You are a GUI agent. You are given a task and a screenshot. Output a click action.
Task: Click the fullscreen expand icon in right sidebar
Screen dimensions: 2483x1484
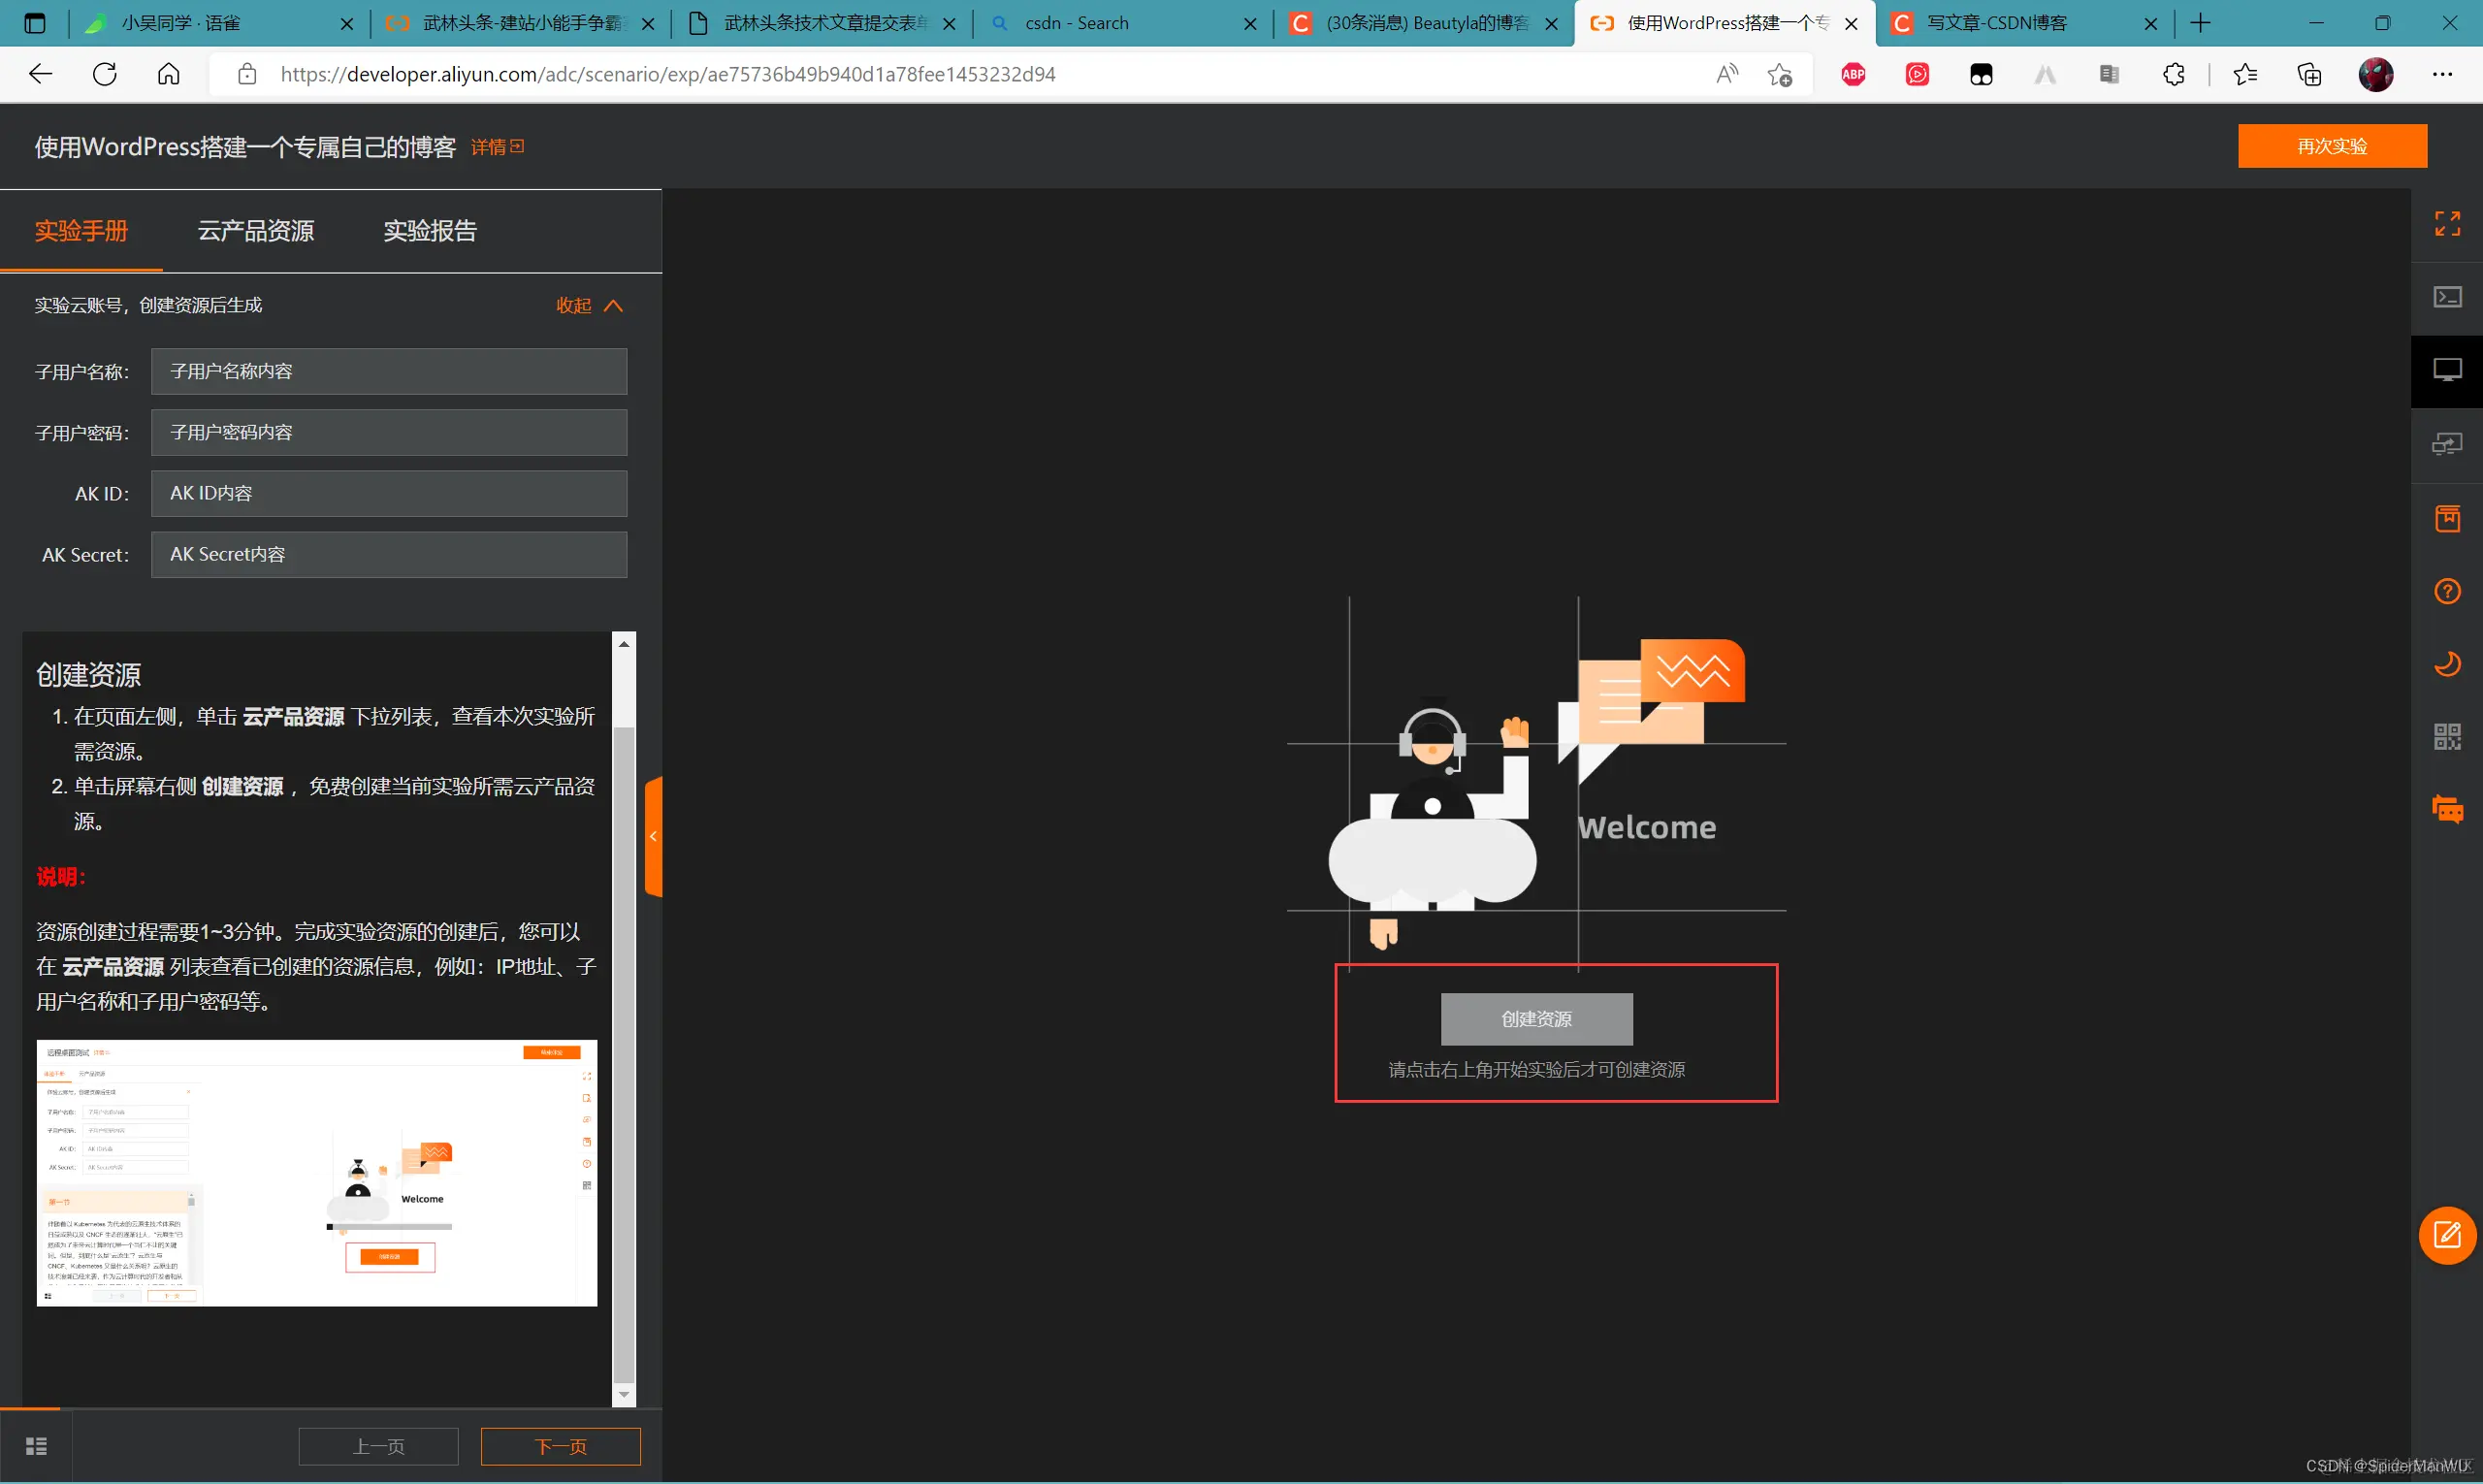tap(2446, 223)
